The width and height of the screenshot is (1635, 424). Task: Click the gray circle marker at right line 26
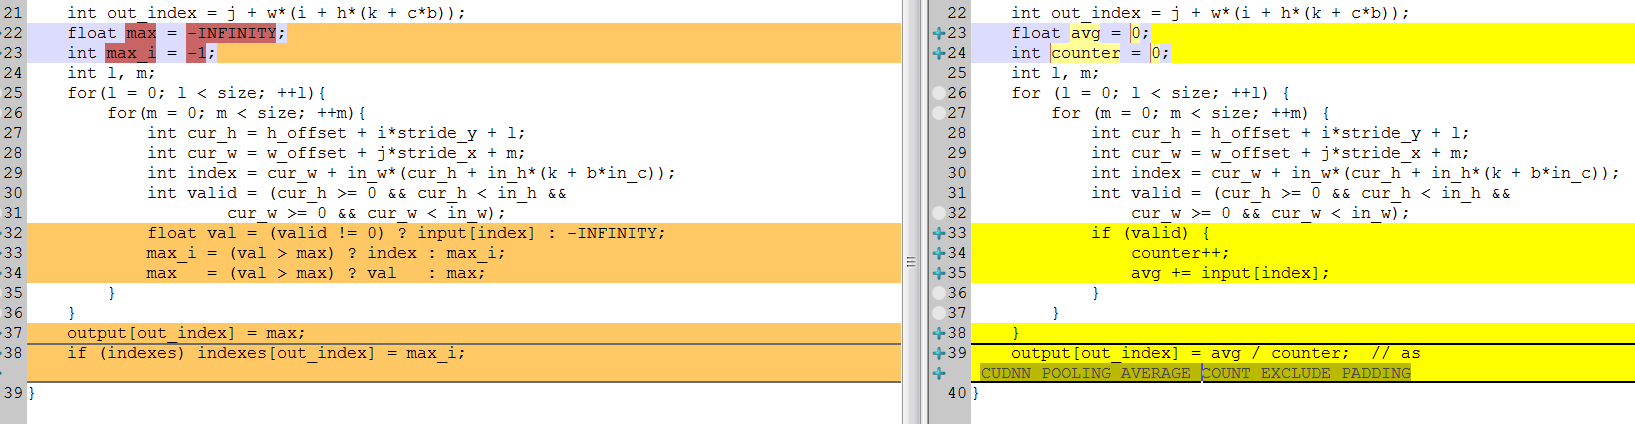pos(939,93)
